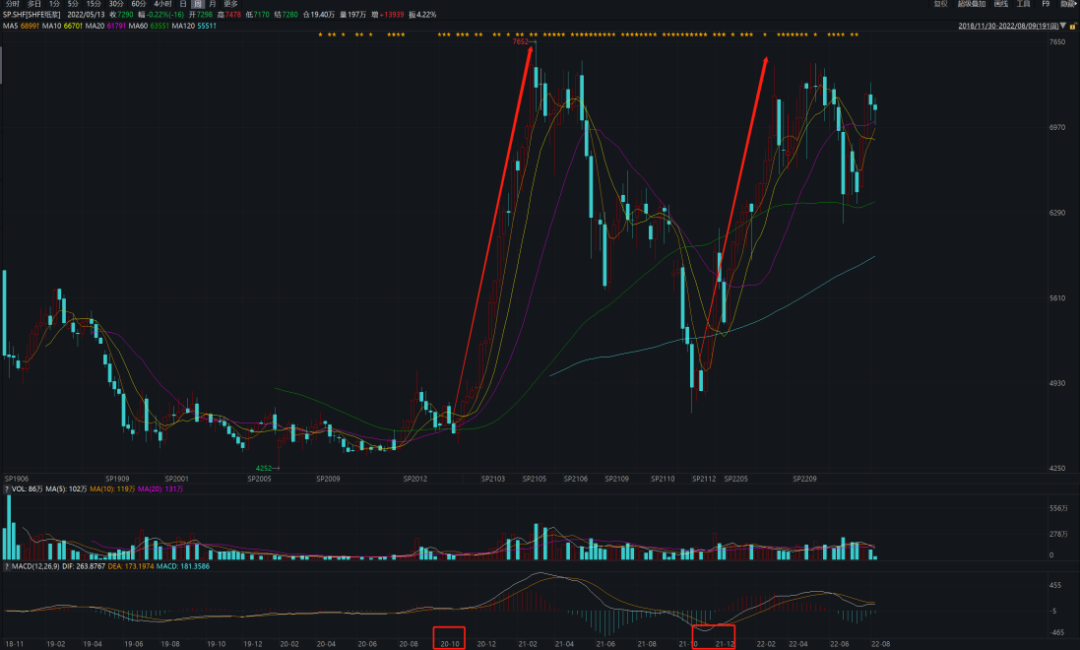Open the 画线 drawing tool

tap(999, 4)
